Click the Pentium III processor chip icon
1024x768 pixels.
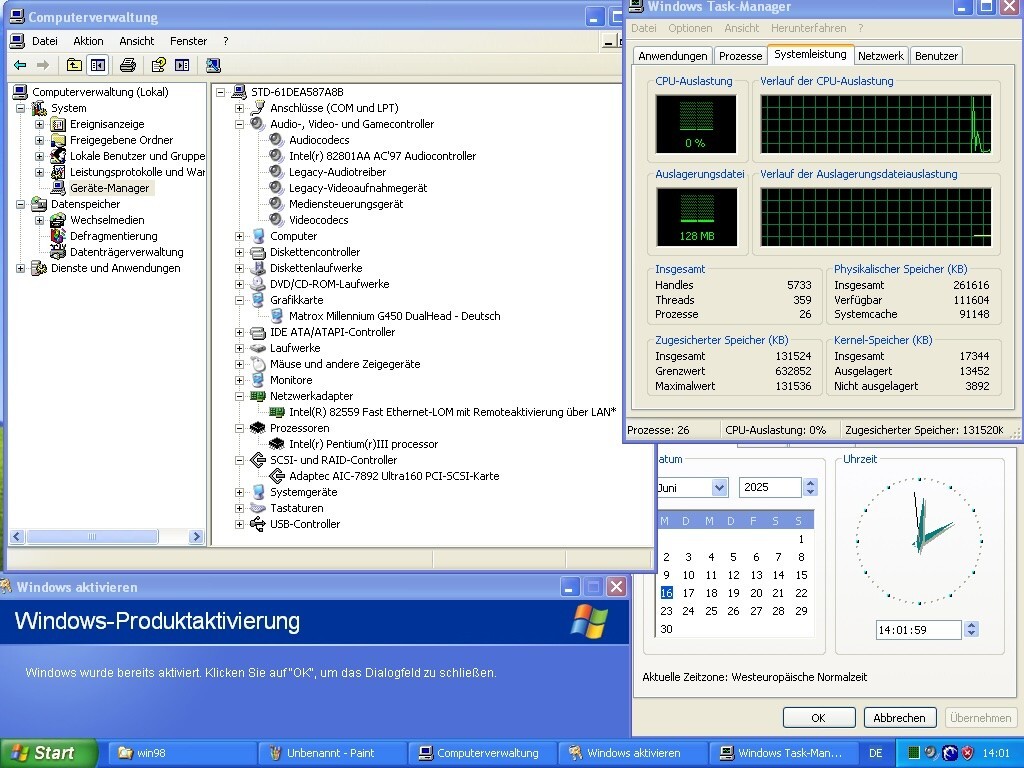coord(277,444)
